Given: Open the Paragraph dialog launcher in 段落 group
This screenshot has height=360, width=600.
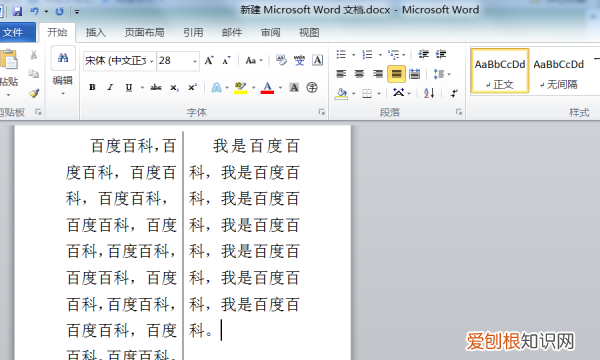Looking at the screenshot, I should tap(458, 112).
